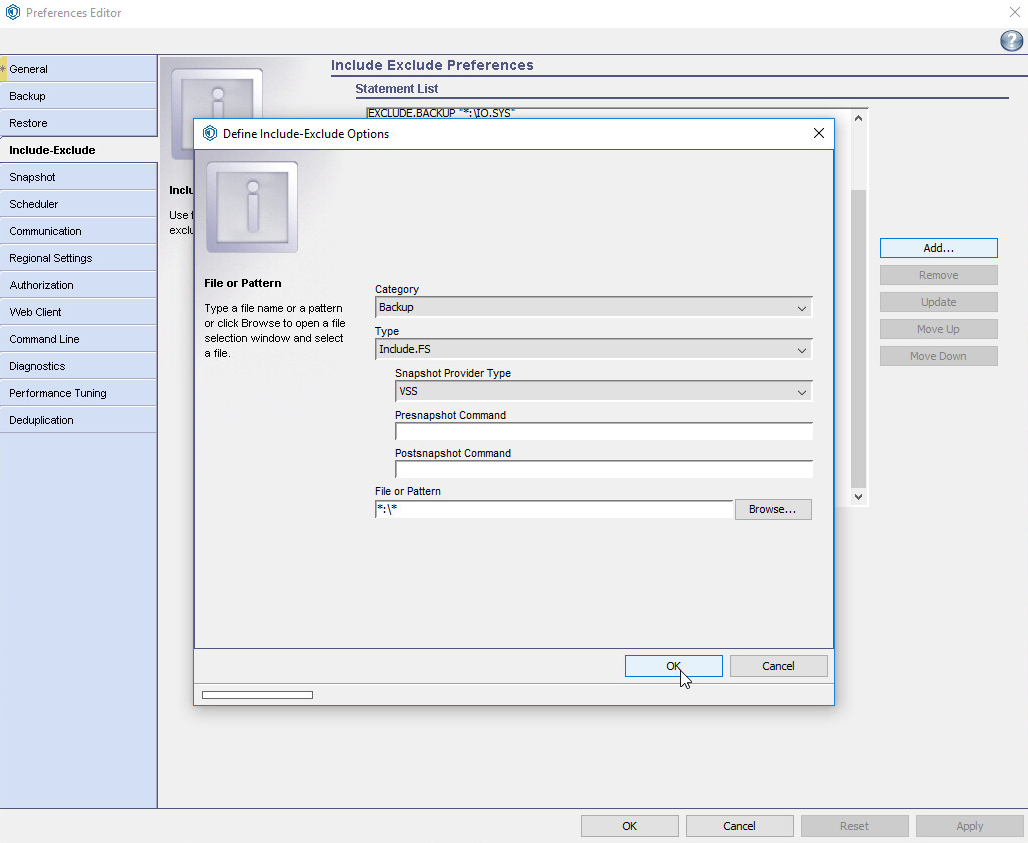Screen dimensions: 1028x843
Task: Click the info icon in the dialog
Action: (252, 207)
